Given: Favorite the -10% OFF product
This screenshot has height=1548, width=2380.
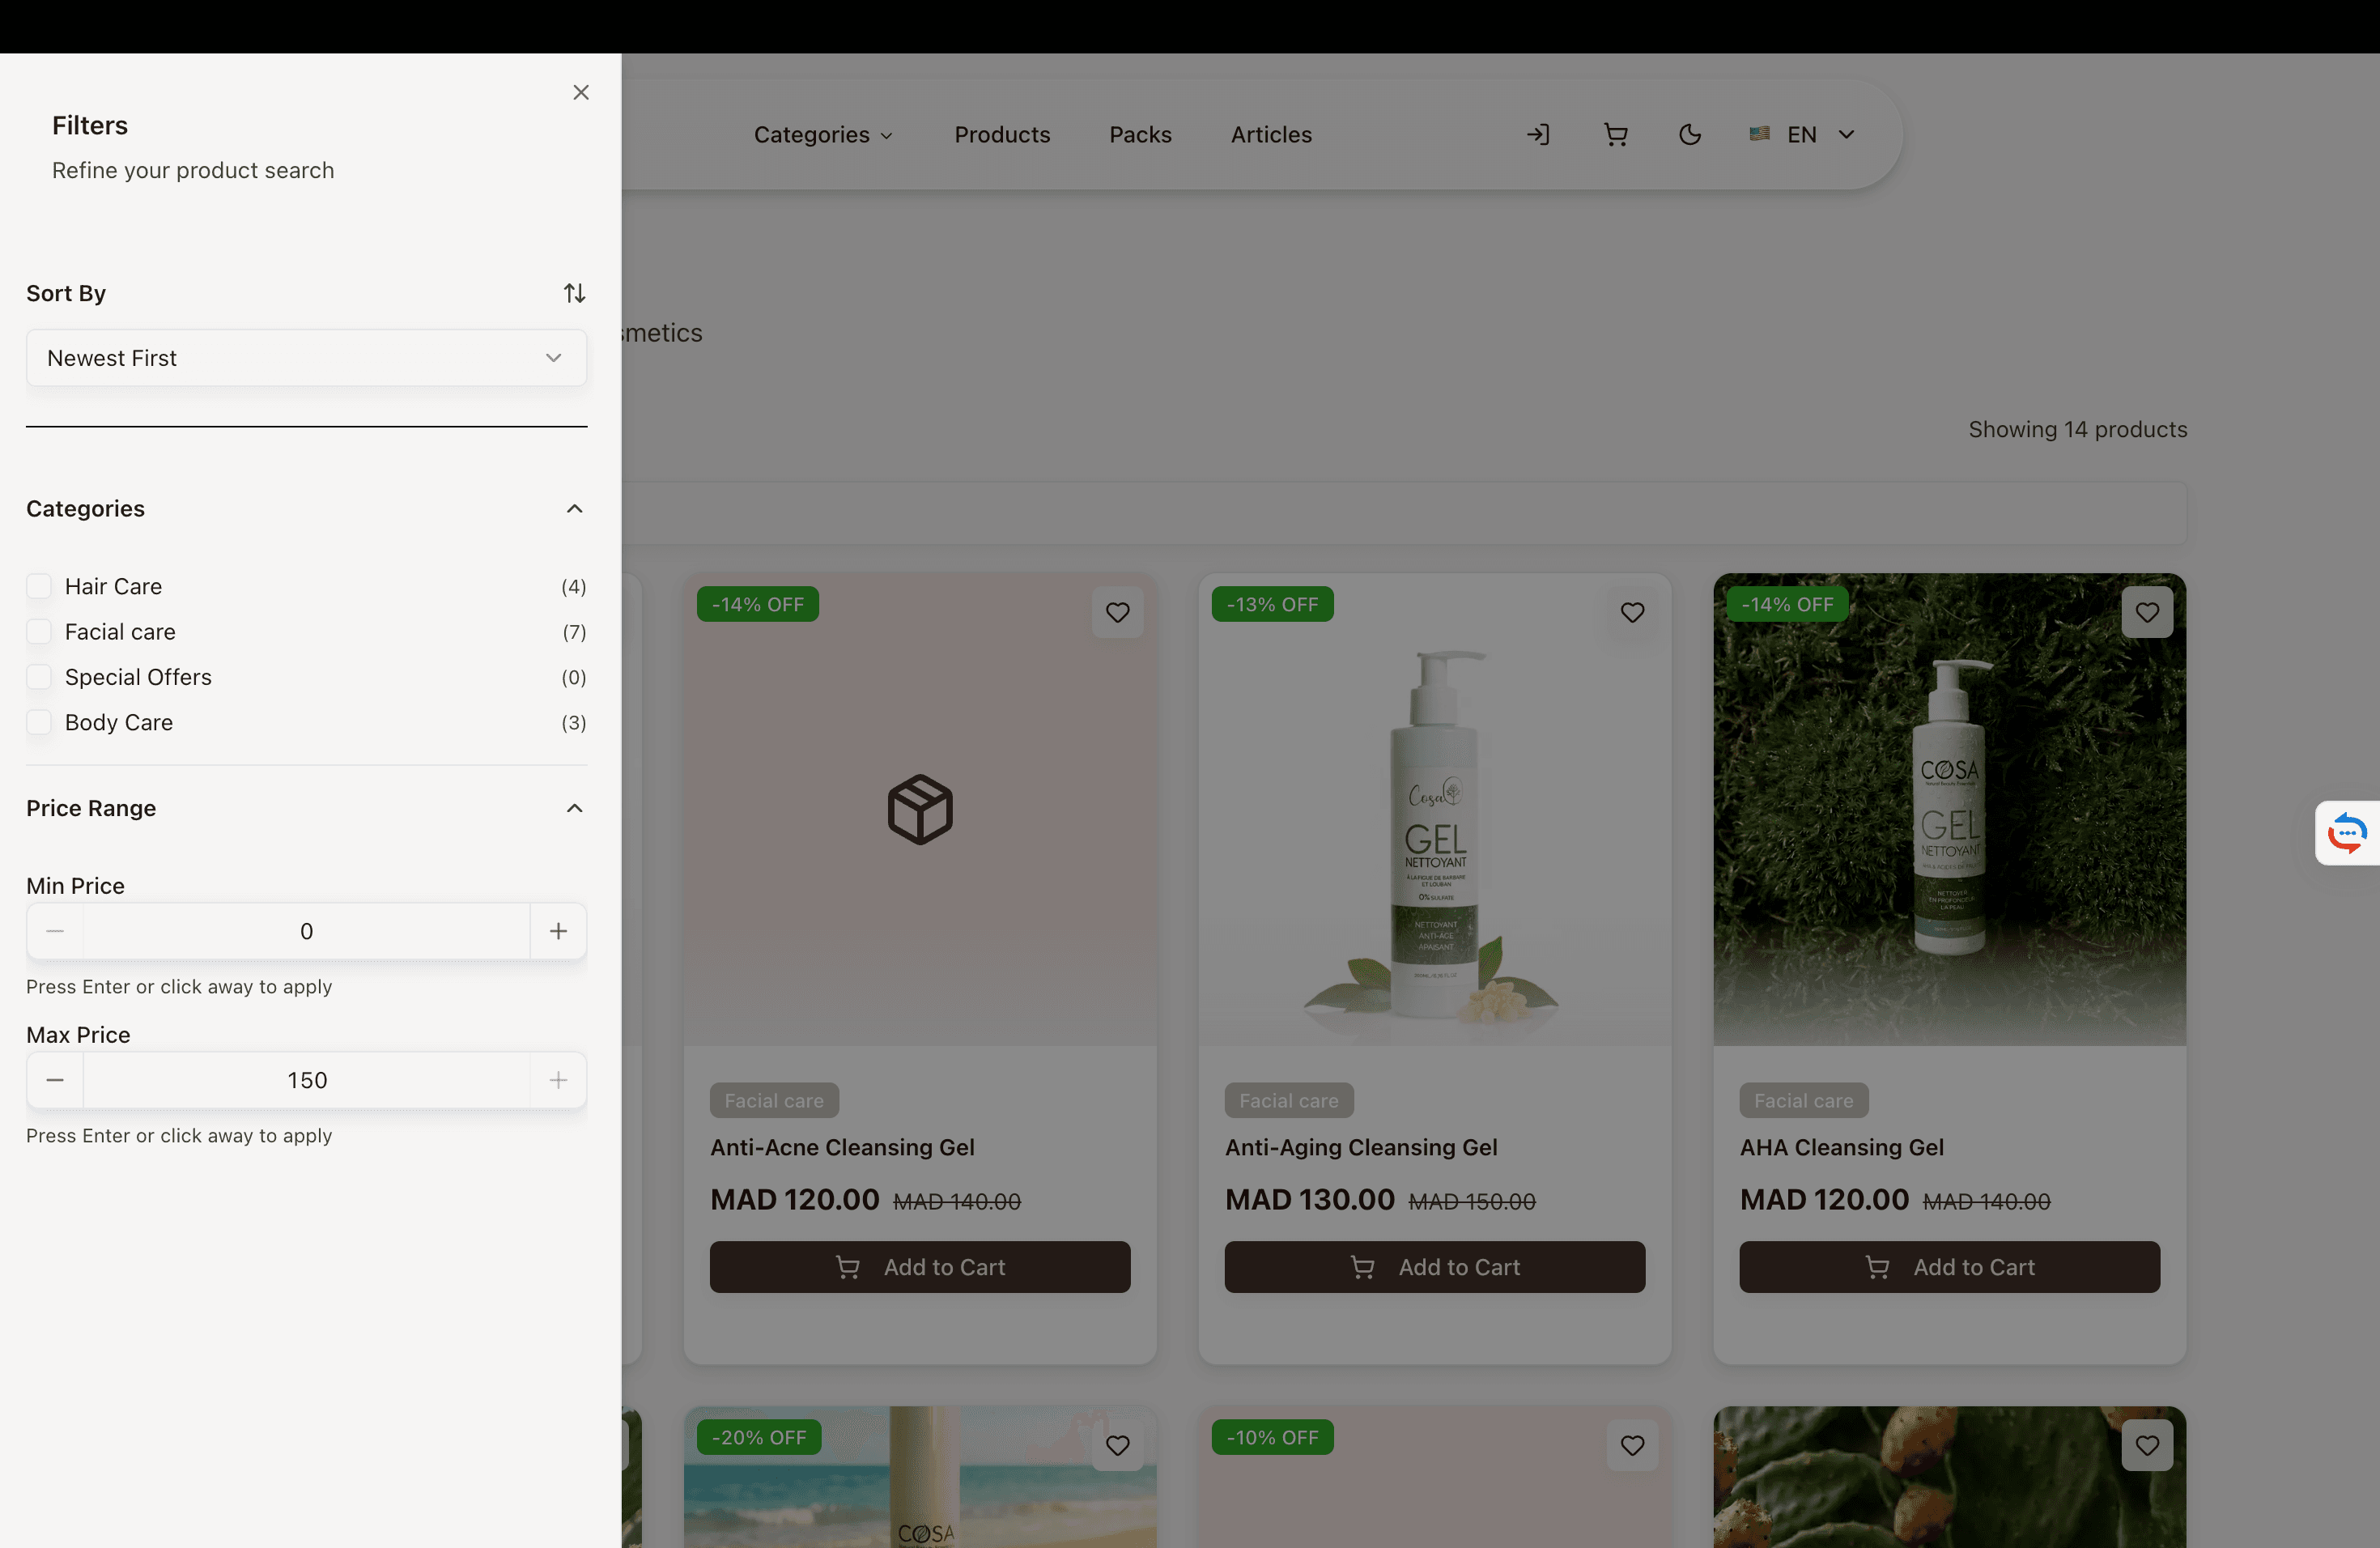Looking at the screenshot, I should coord(1633,1445).
